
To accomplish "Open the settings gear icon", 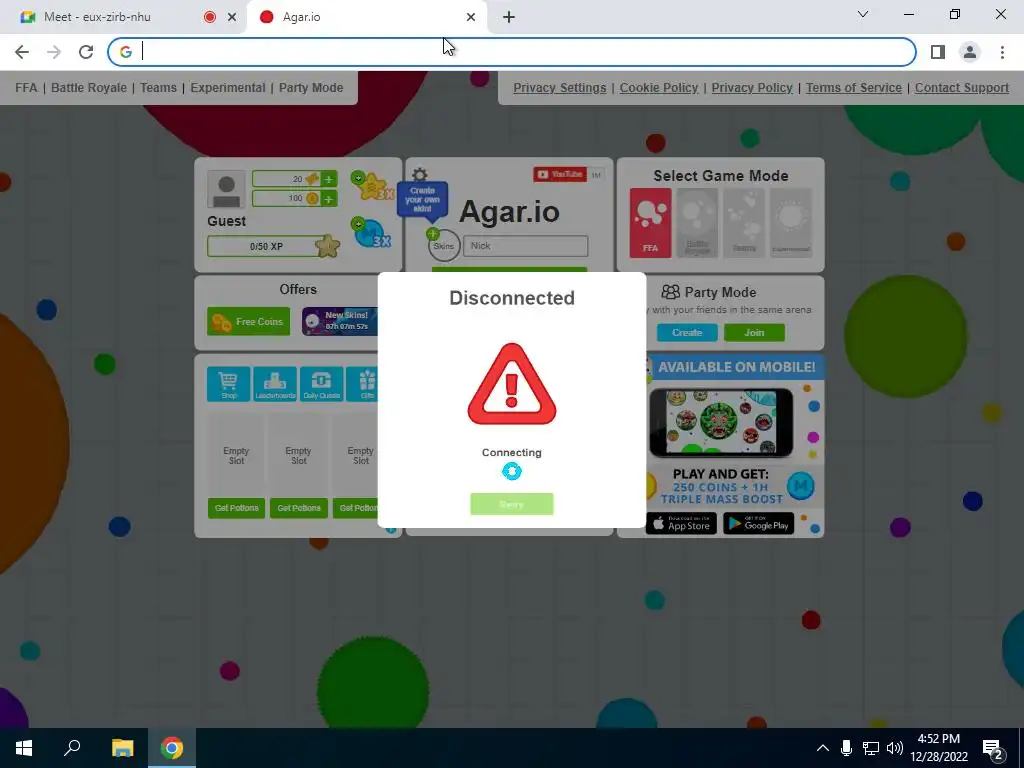I will pos(419,175).
